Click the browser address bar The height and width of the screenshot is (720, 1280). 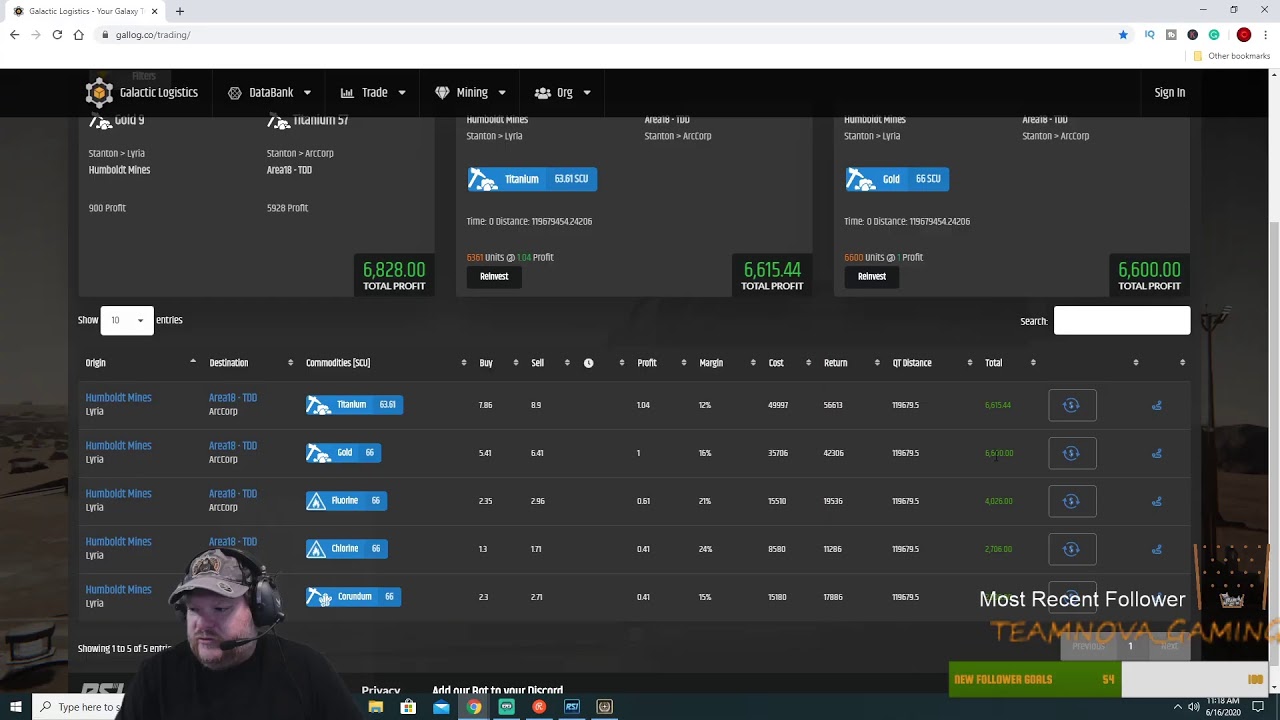click(600, 35)
